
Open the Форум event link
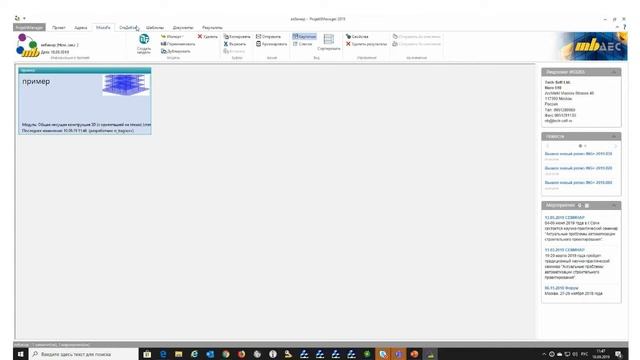(x=561, y=288)
